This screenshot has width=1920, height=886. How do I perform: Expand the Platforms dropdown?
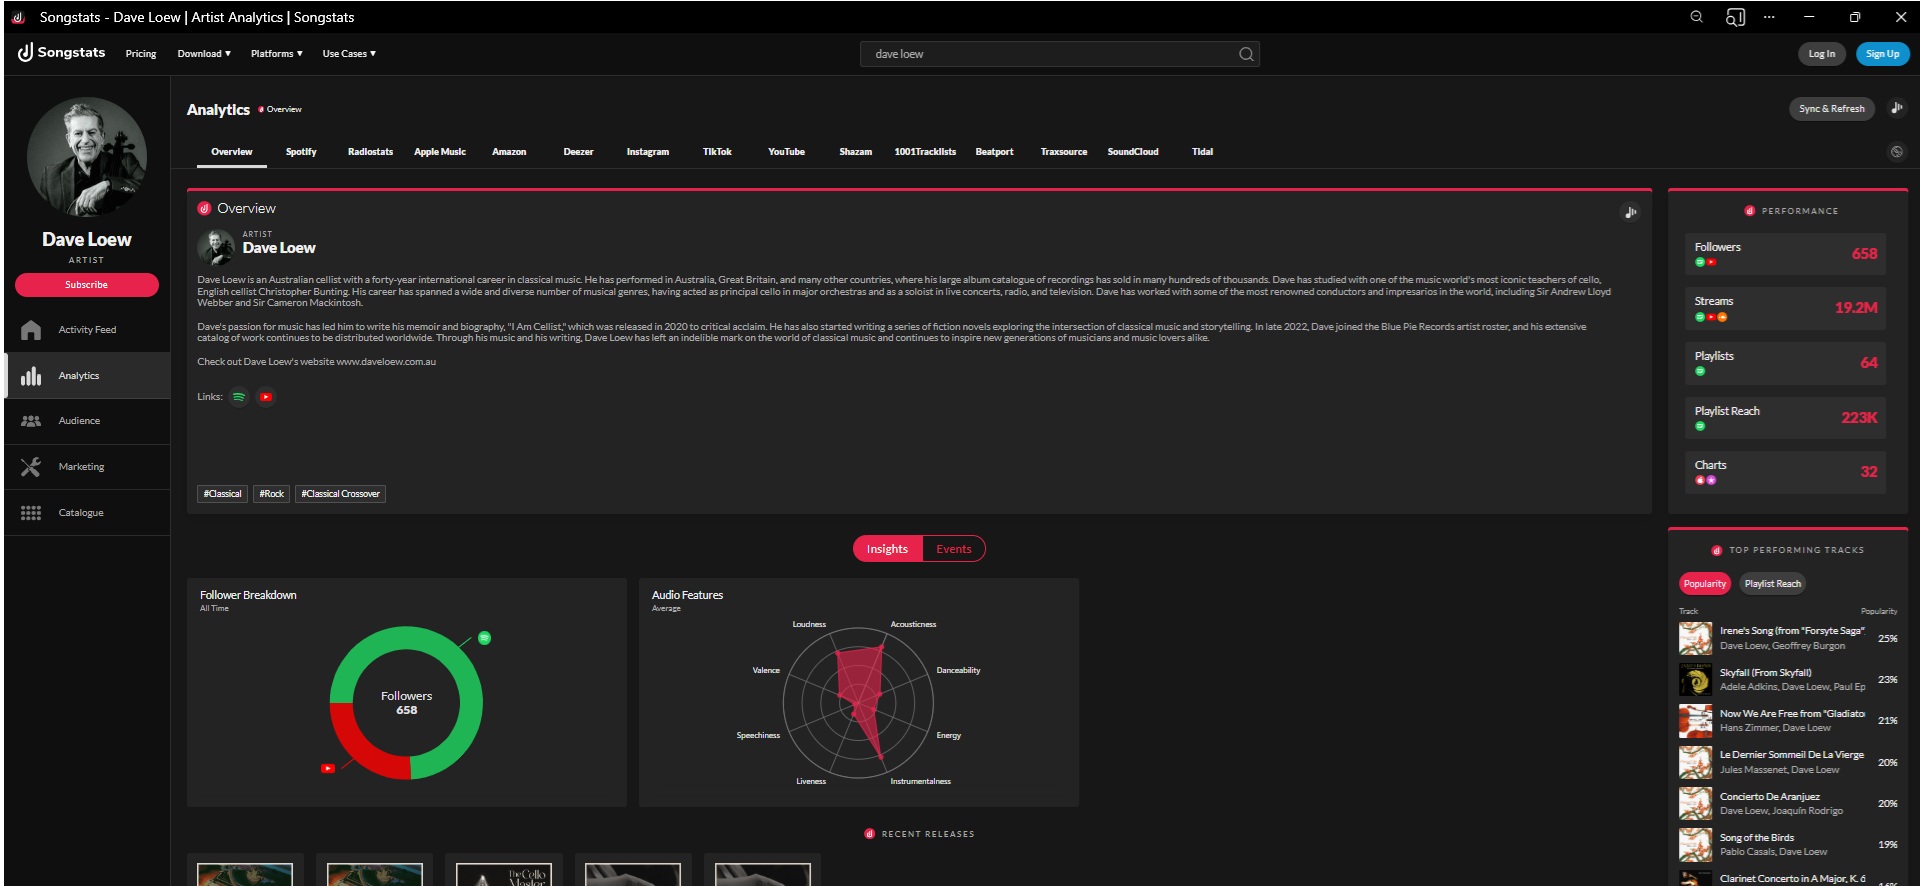(277, 54)
